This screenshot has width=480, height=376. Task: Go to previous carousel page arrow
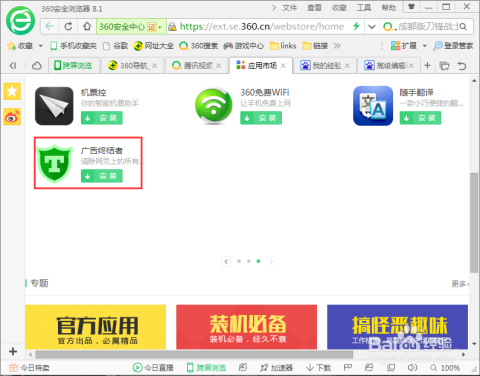coord(226,261)
